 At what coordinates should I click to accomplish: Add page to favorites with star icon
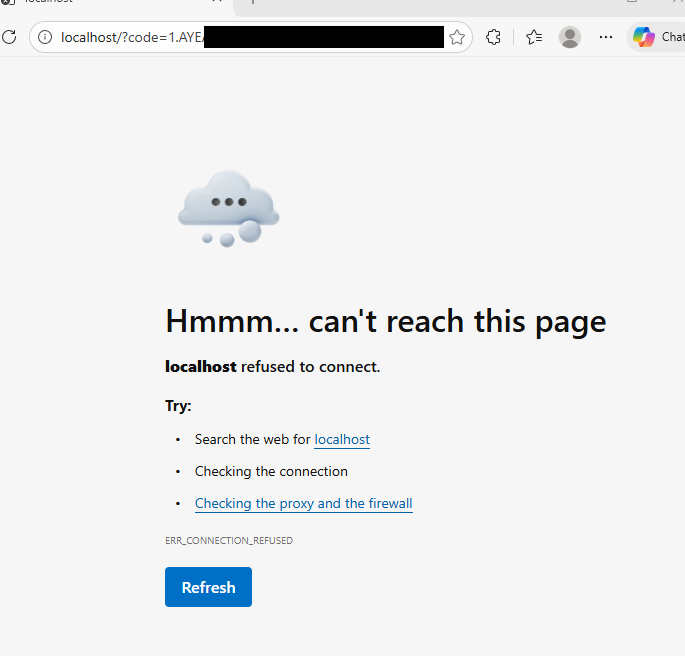[457, 38]
